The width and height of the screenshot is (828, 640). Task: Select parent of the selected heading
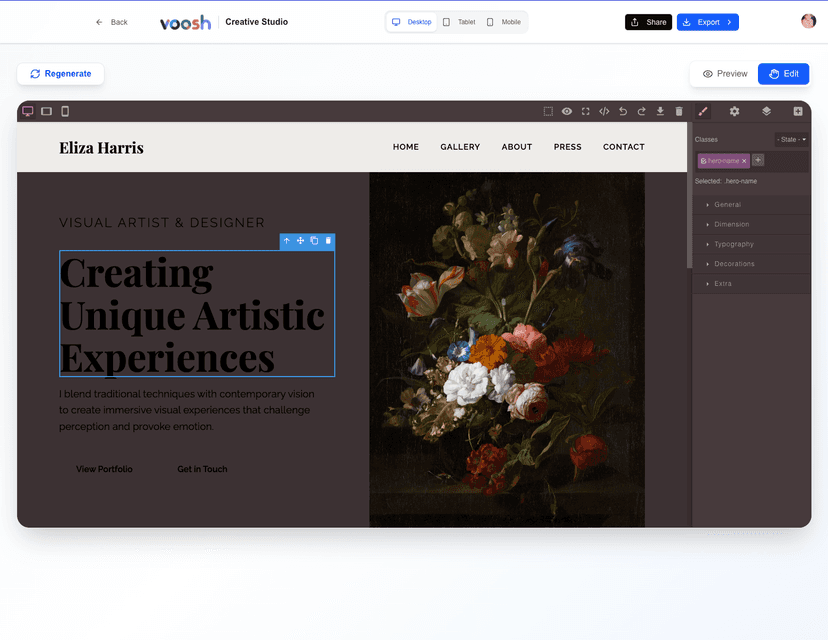(x=287, y=241)
